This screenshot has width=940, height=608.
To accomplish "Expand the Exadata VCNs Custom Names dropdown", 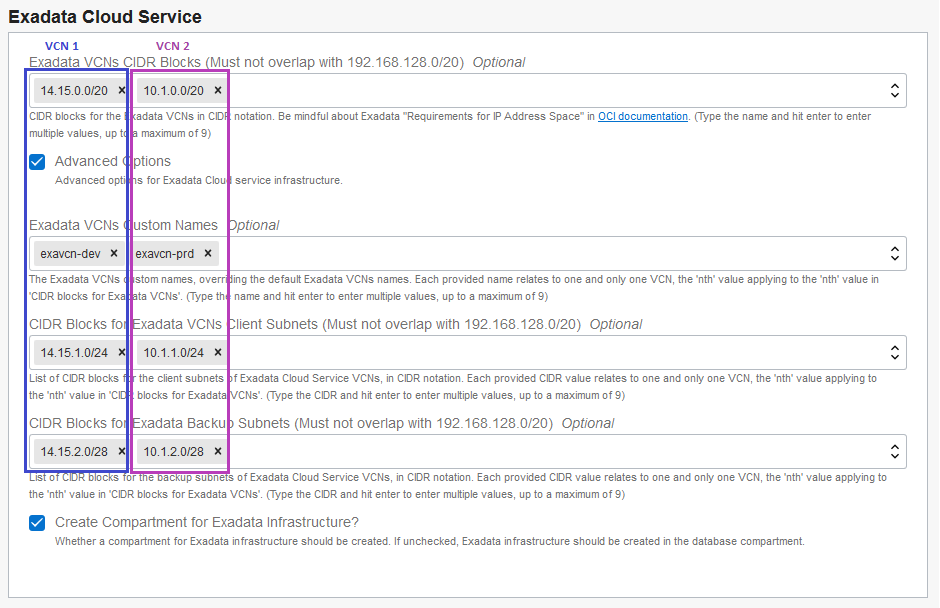I will pos(894,253).
